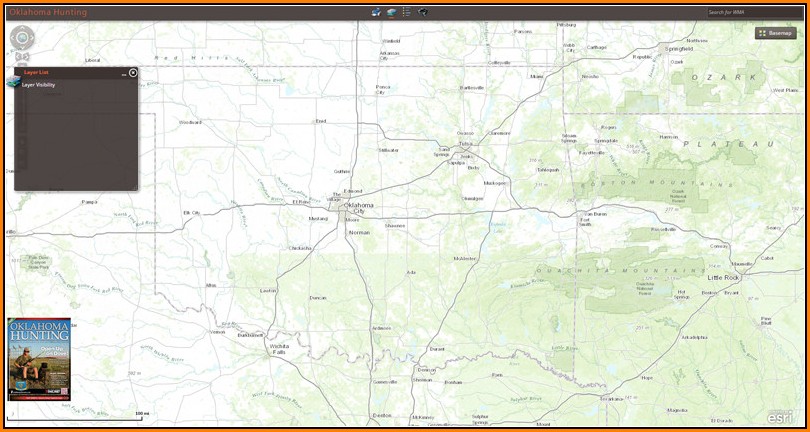The width and height of the screenshot is (810, 432).
Task: Go to next map extent
Action: click(26, 56)
